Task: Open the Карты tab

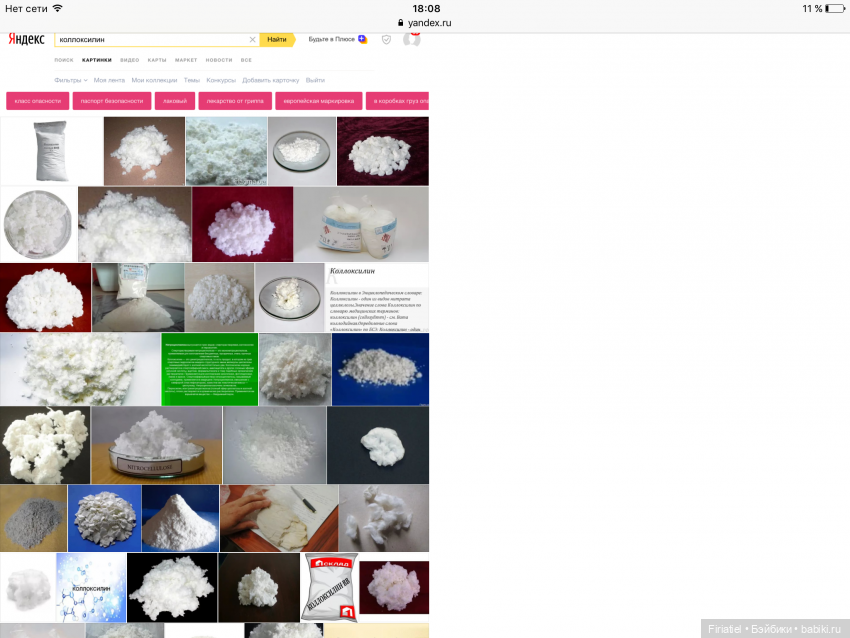Action: coord(157,60)
